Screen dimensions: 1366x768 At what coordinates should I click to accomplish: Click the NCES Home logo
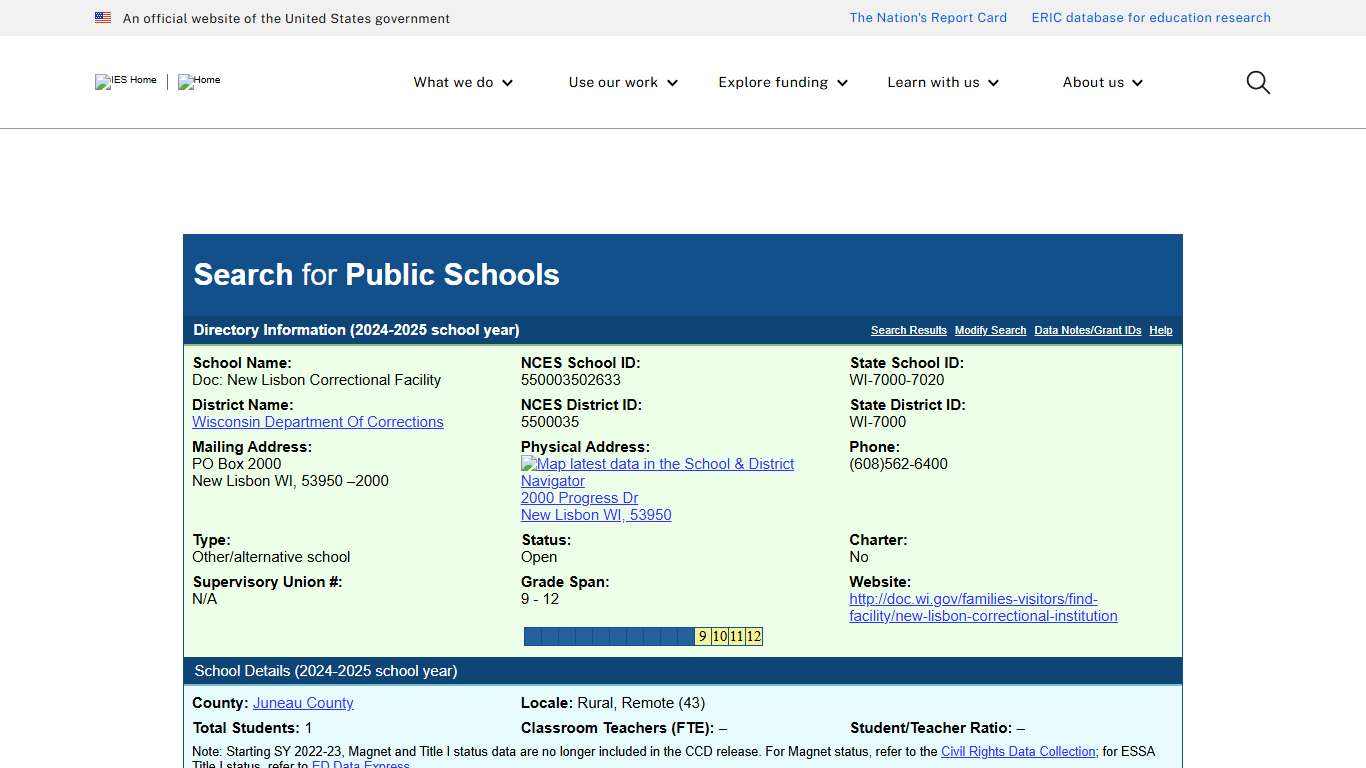pos(197,82)
